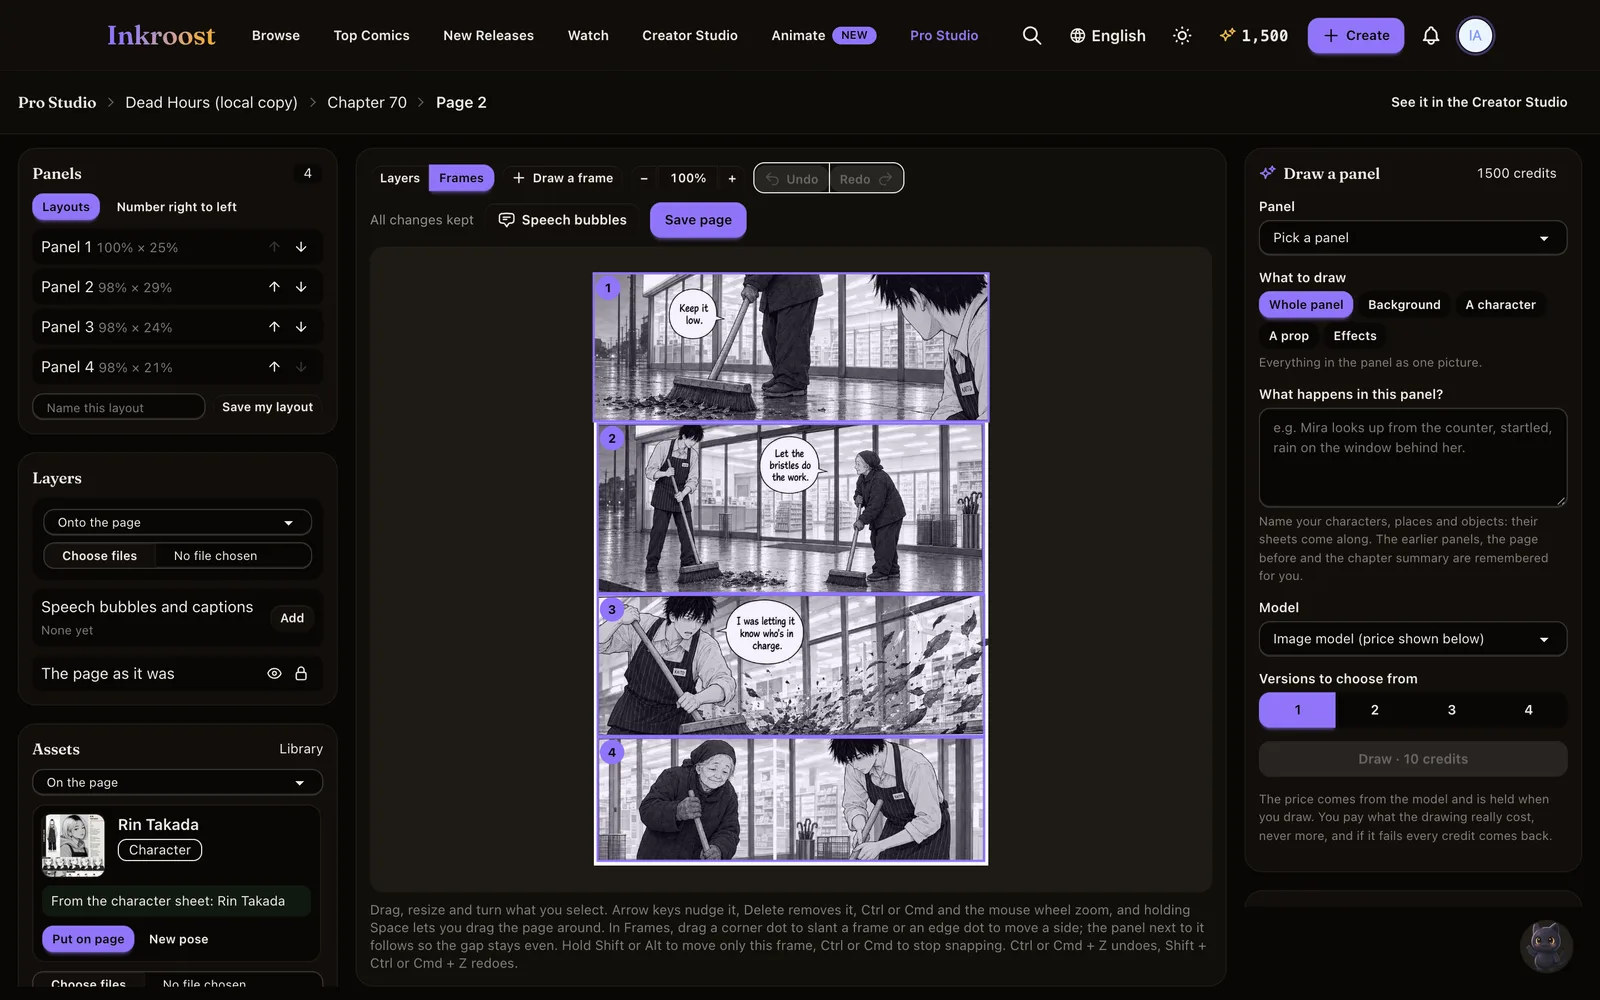Click 'Put on page' for Rin Takada
The image size is (1600, 1000).
tap(88, 939)
